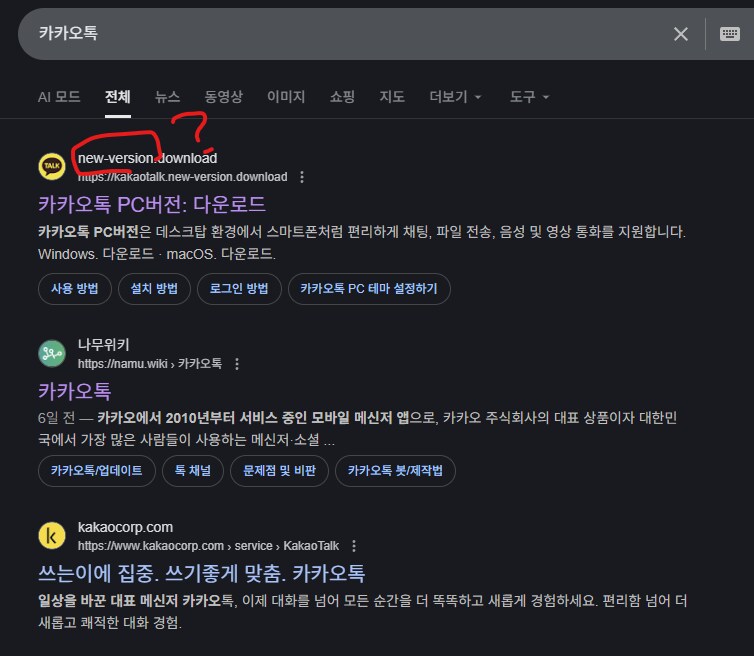754x656 pixels.
Task: Open options menu for kakaocorp.com result
Action: (x=354, y=546)
